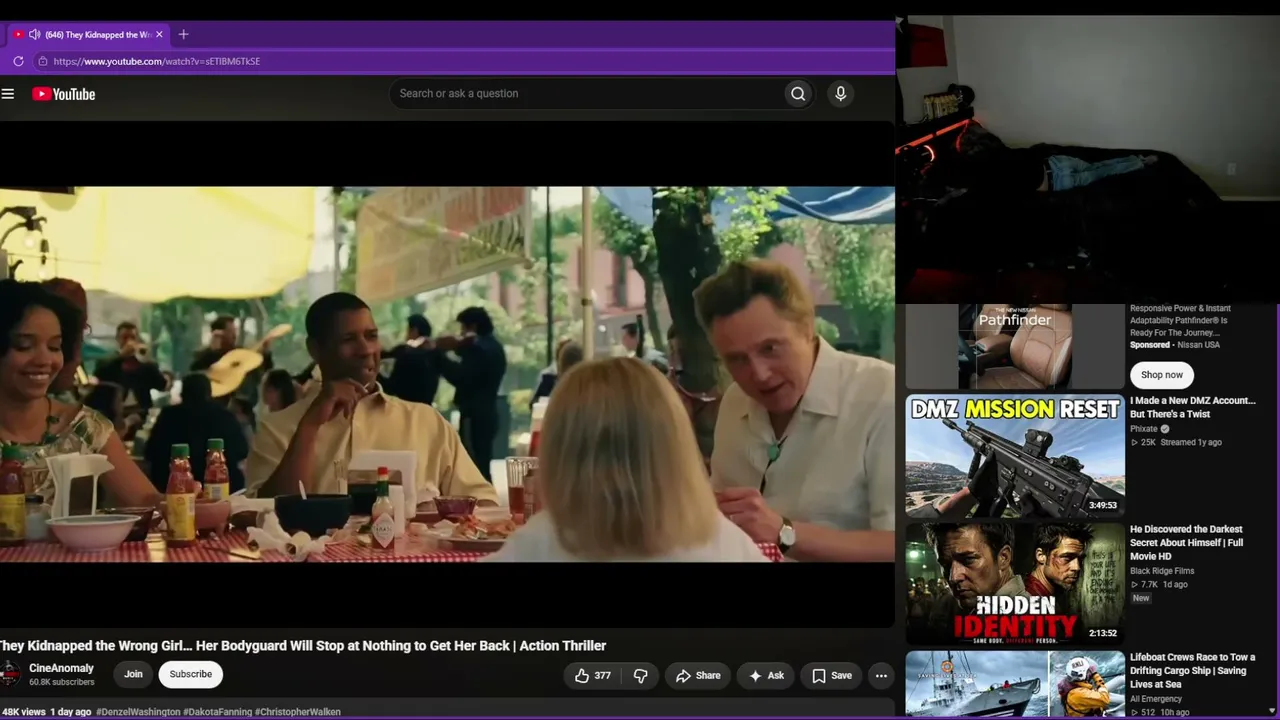
Task: Click the '3:49:53' duration badge
Action: (1103, 505)
